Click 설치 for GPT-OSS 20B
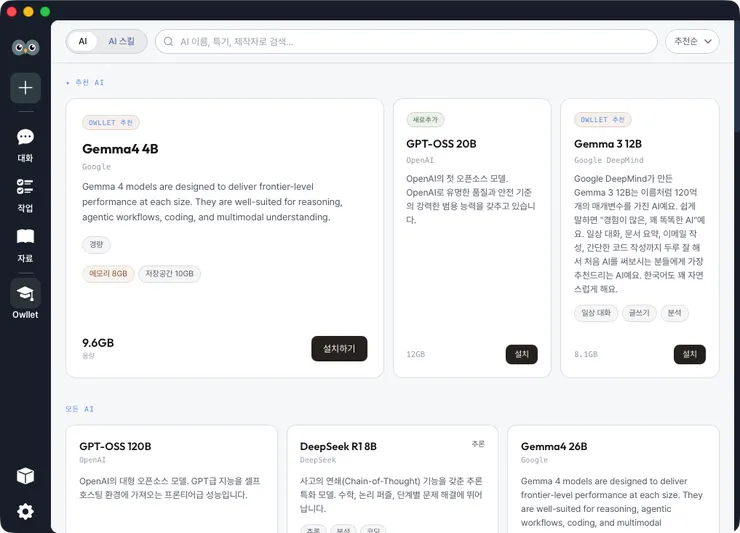The height and width of the screenshot is (533, 740). [x=521, y=354]
